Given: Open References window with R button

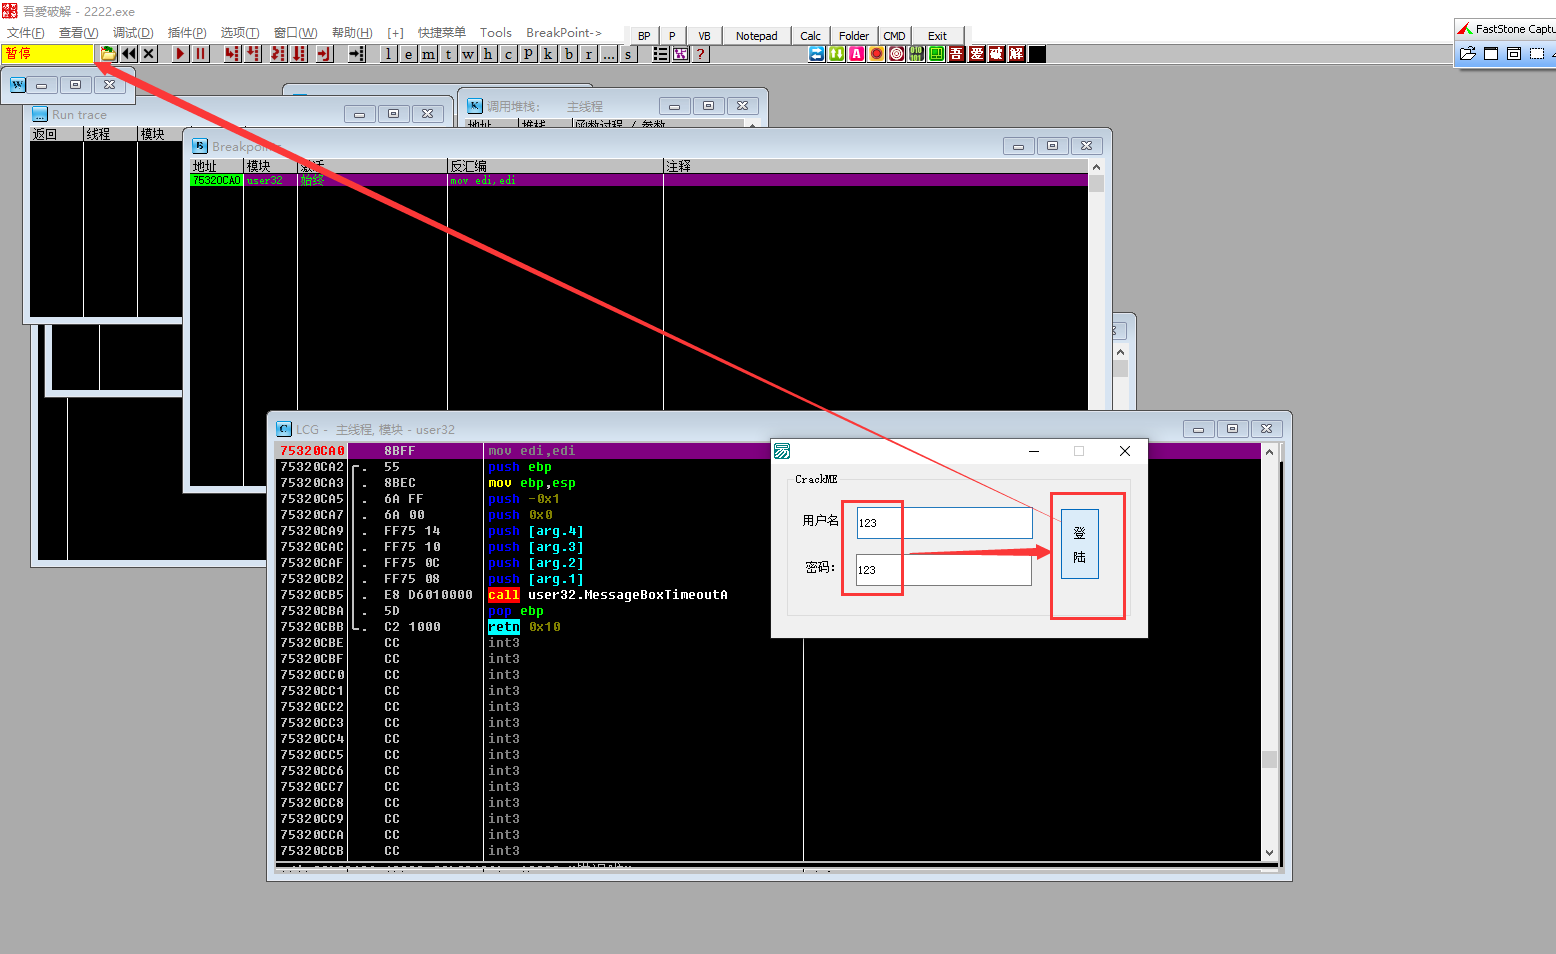Looking at the screenshot, I should coord(588,54).
